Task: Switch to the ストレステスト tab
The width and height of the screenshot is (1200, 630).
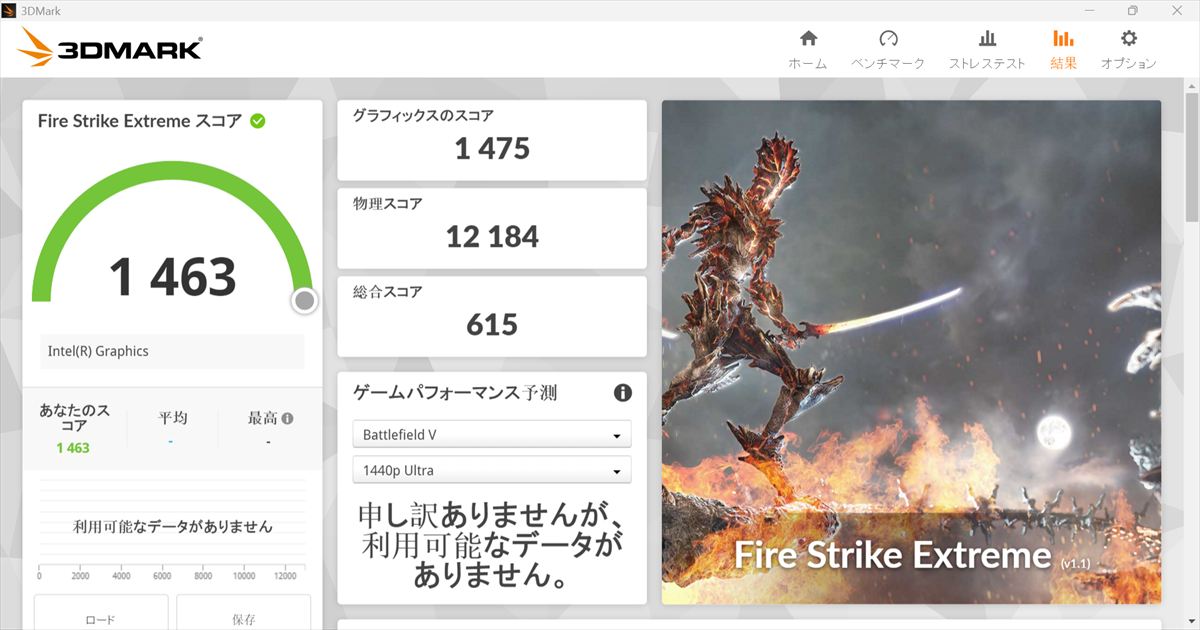Action: 987,50
